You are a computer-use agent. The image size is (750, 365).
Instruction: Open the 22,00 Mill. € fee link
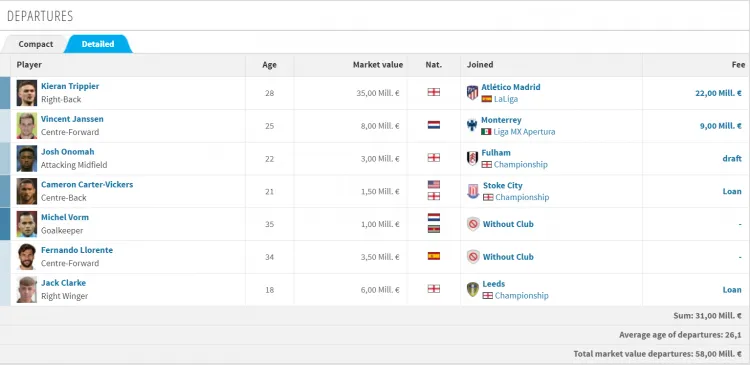[718, 93]
